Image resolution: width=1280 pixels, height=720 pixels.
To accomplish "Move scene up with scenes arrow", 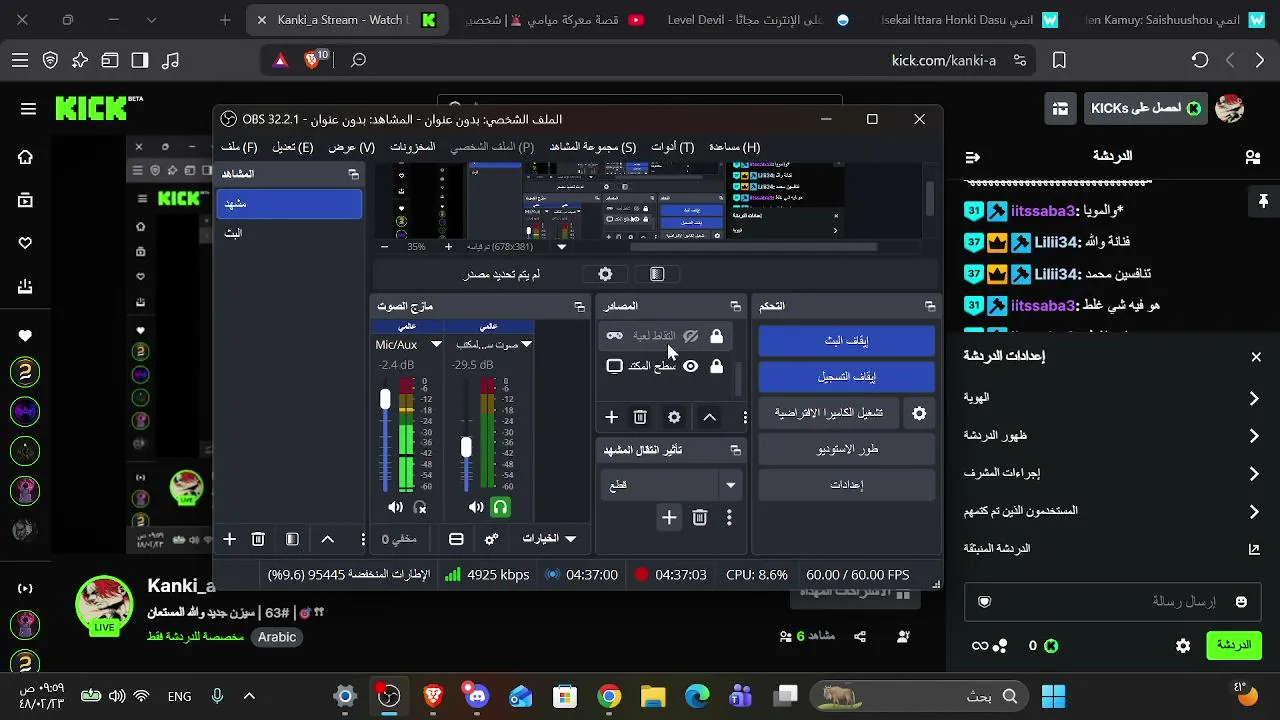I will [327, 539].
